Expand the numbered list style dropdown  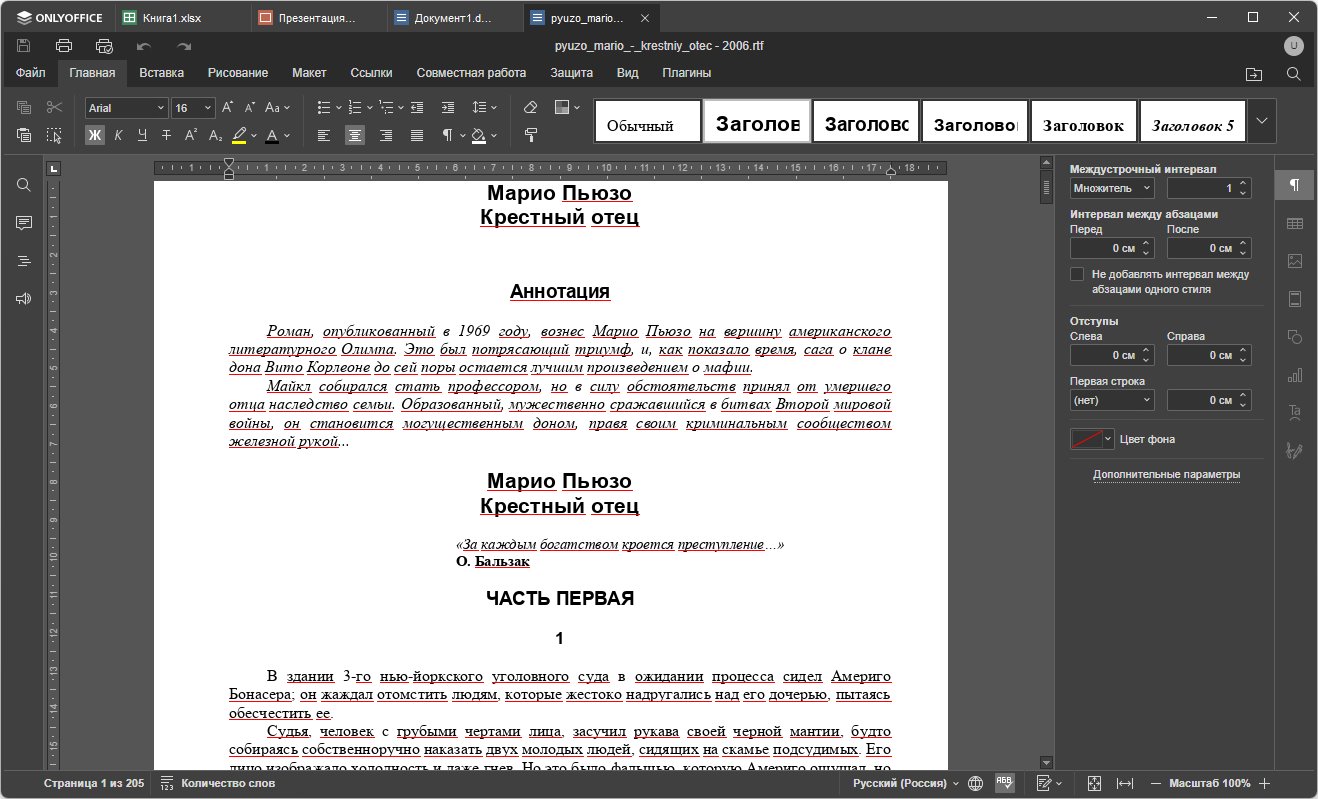[x=370, y=107]
